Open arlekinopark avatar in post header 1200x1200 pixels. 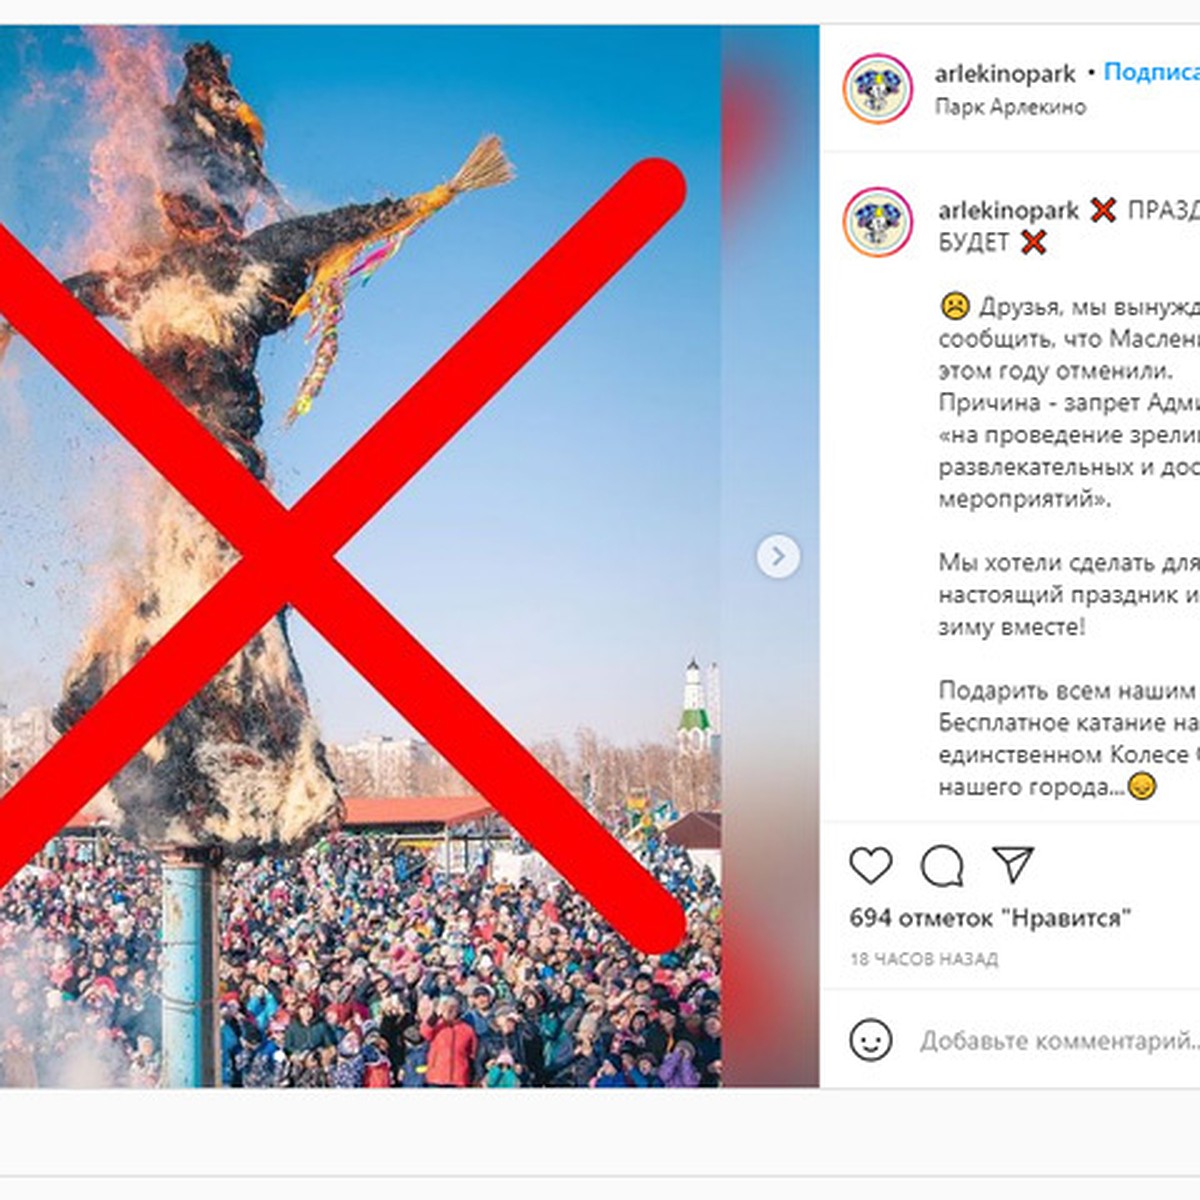(x=878, y=89)
